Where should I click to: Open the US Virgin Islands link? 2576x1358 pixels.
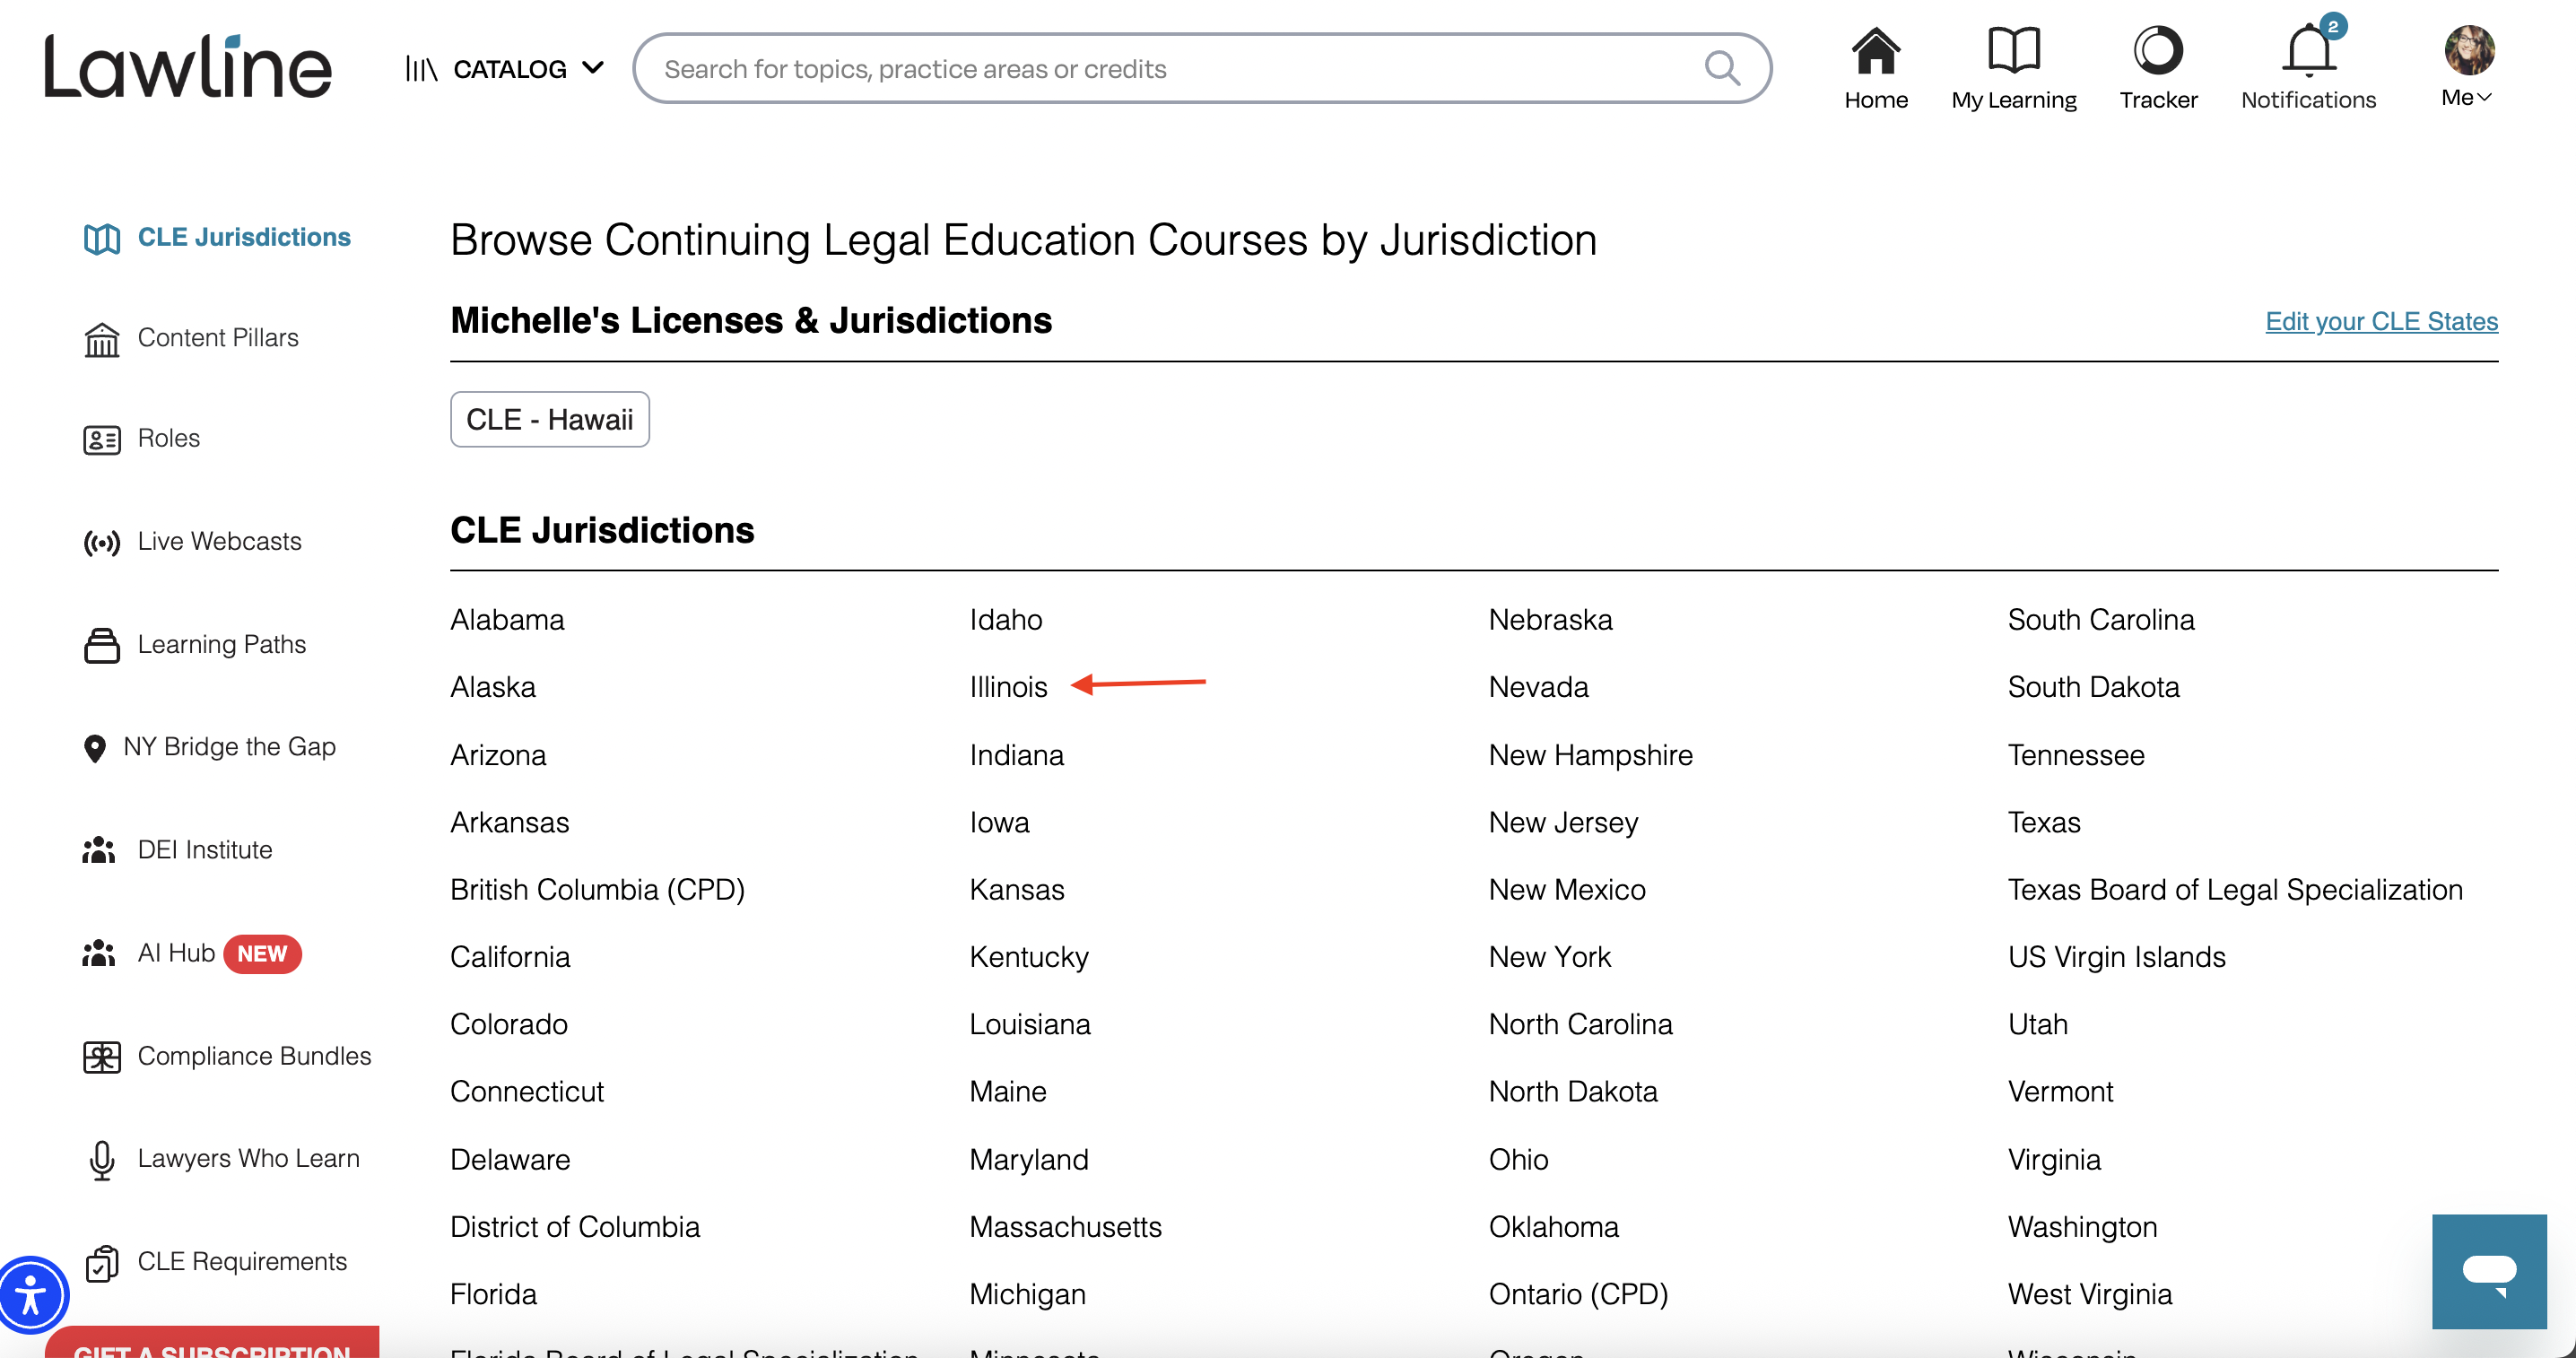(2116, 957)
